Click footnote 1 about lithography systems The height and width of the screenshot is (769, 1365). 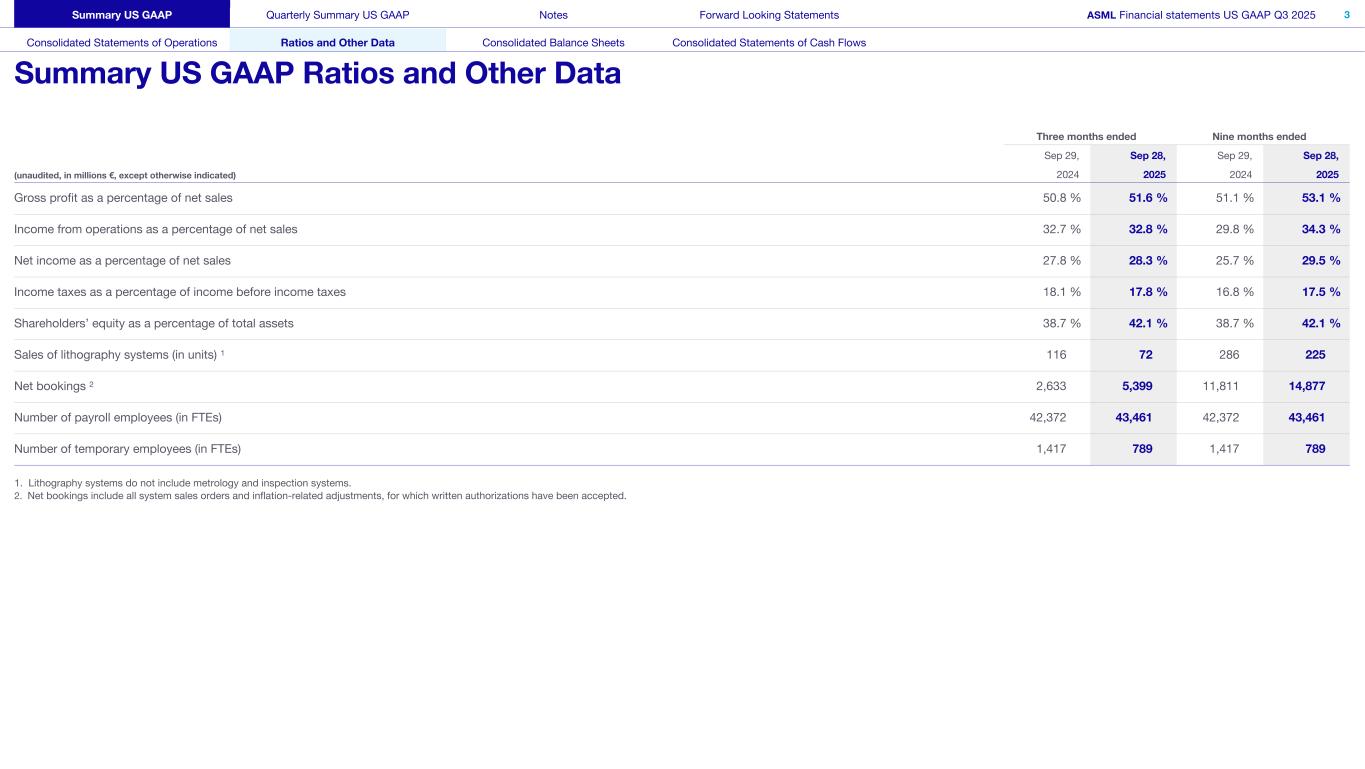183,483
